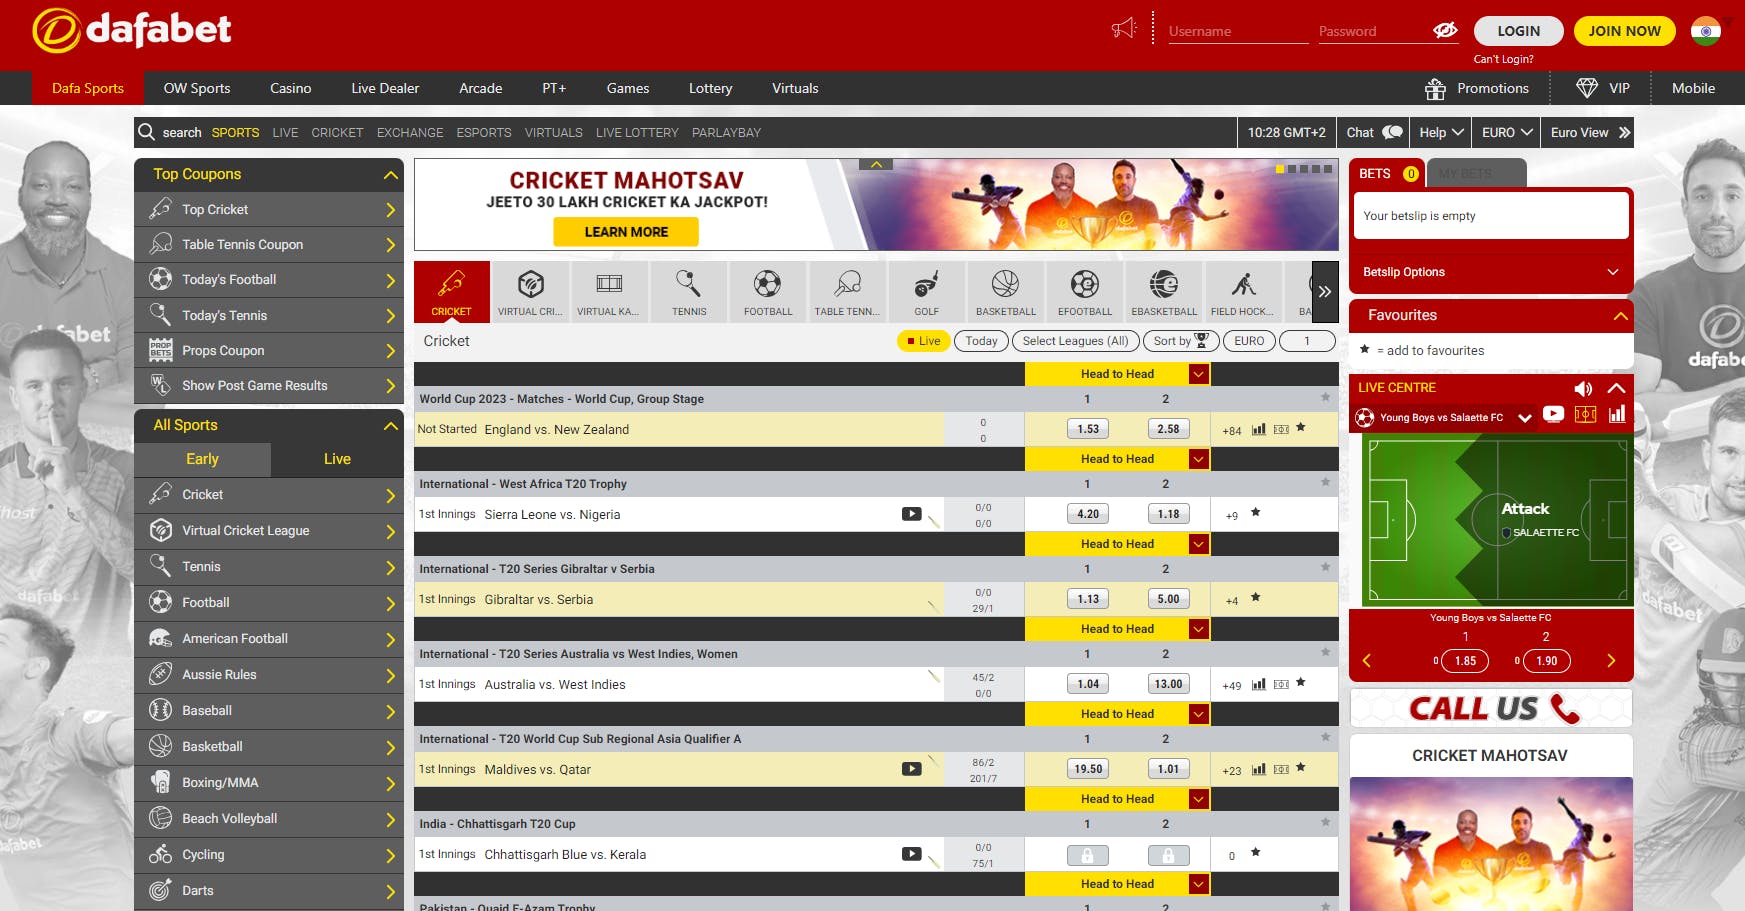
Task: Open the India flag language selector
Action: click(1706, 31)
